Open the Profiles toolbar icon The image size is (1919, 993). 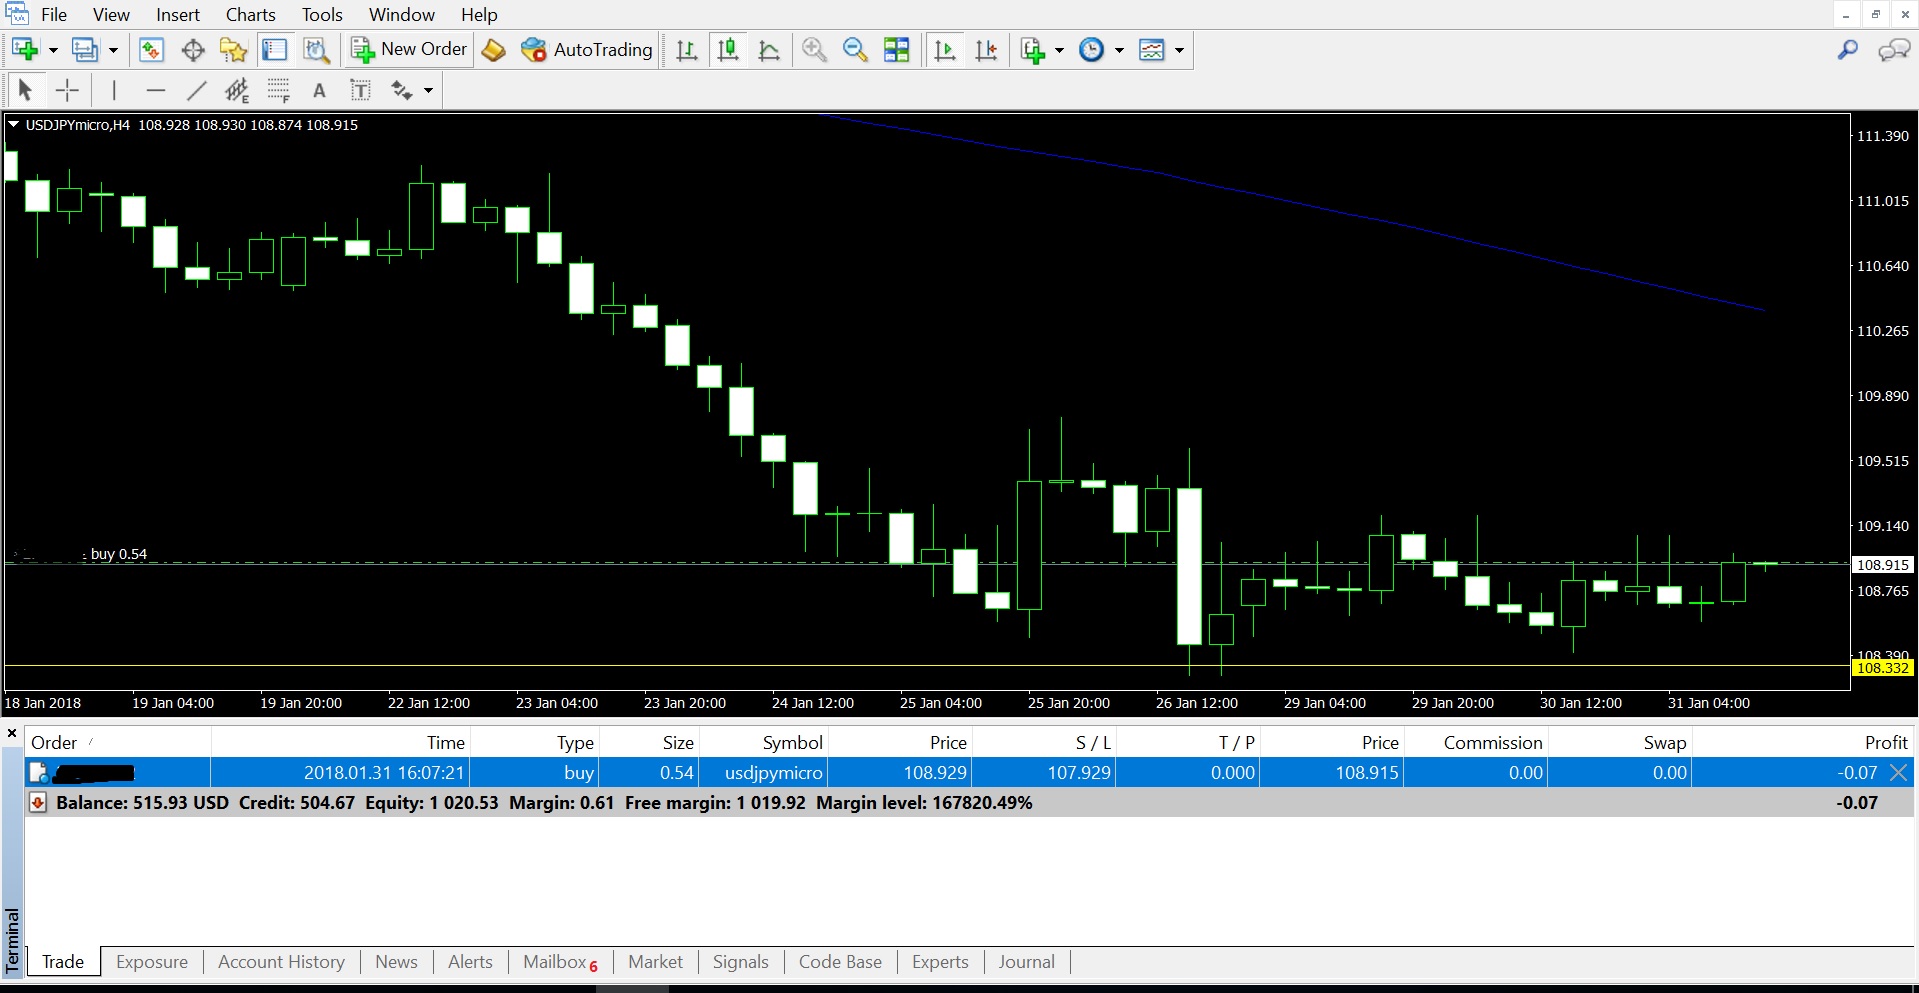[x=86, y=49]
